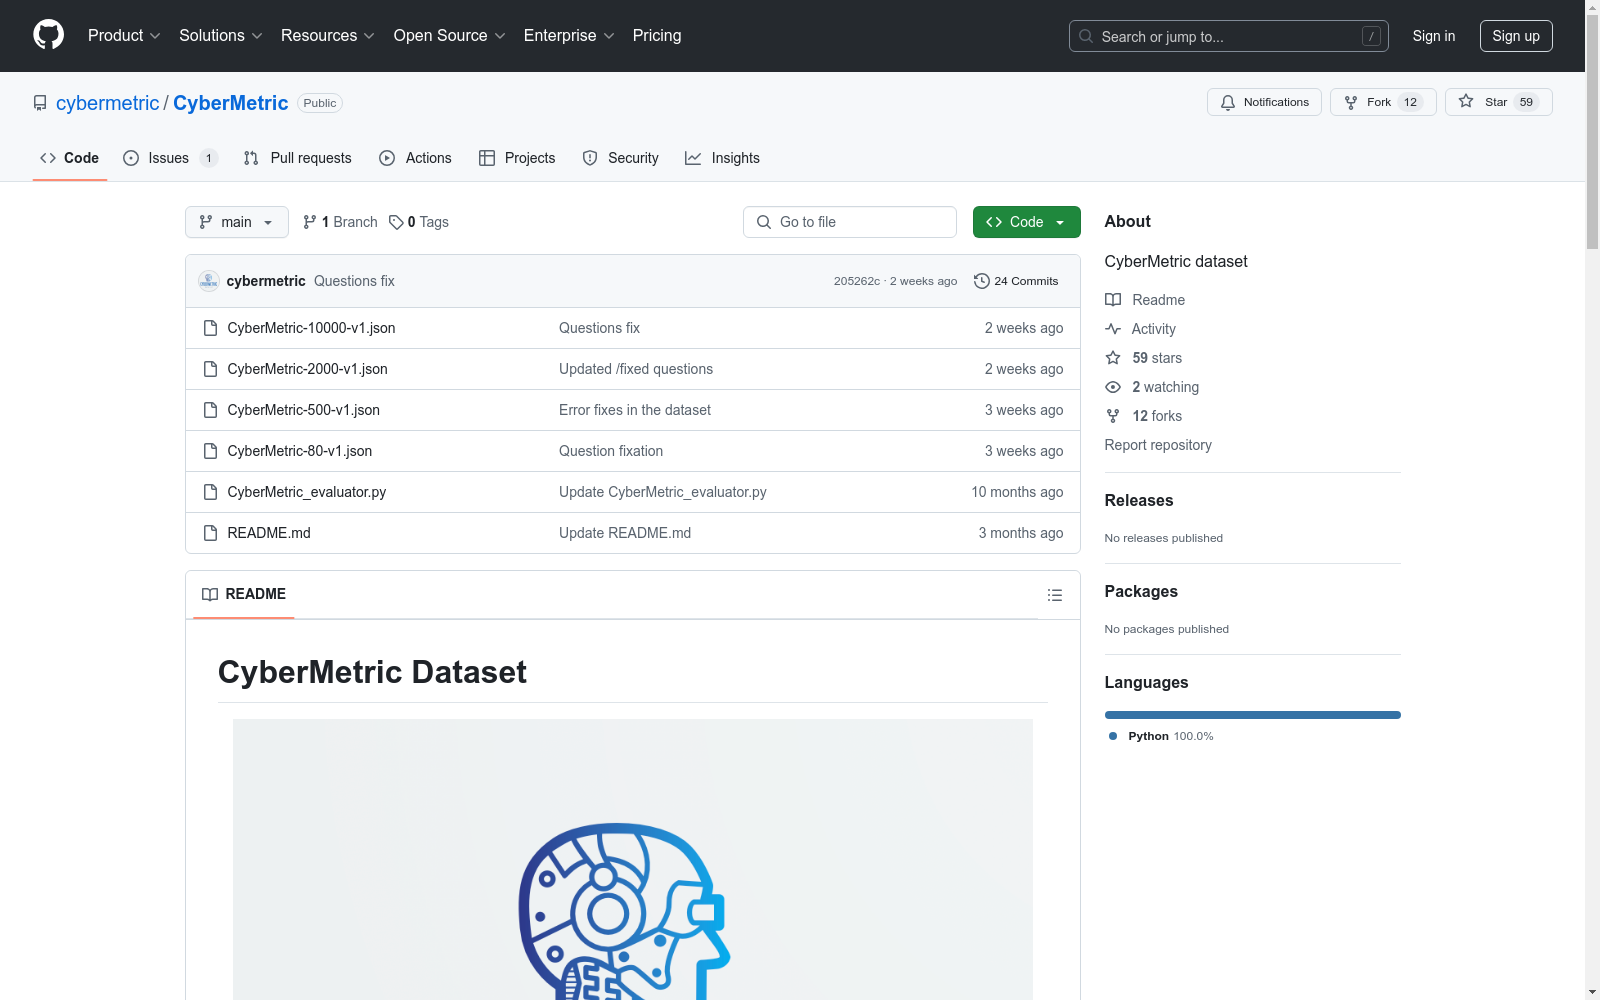Viewport: 1600px width, 1000px height.
Task: Switch to the Issues tab
Action: pyautogui.click(x=170, y=158)
